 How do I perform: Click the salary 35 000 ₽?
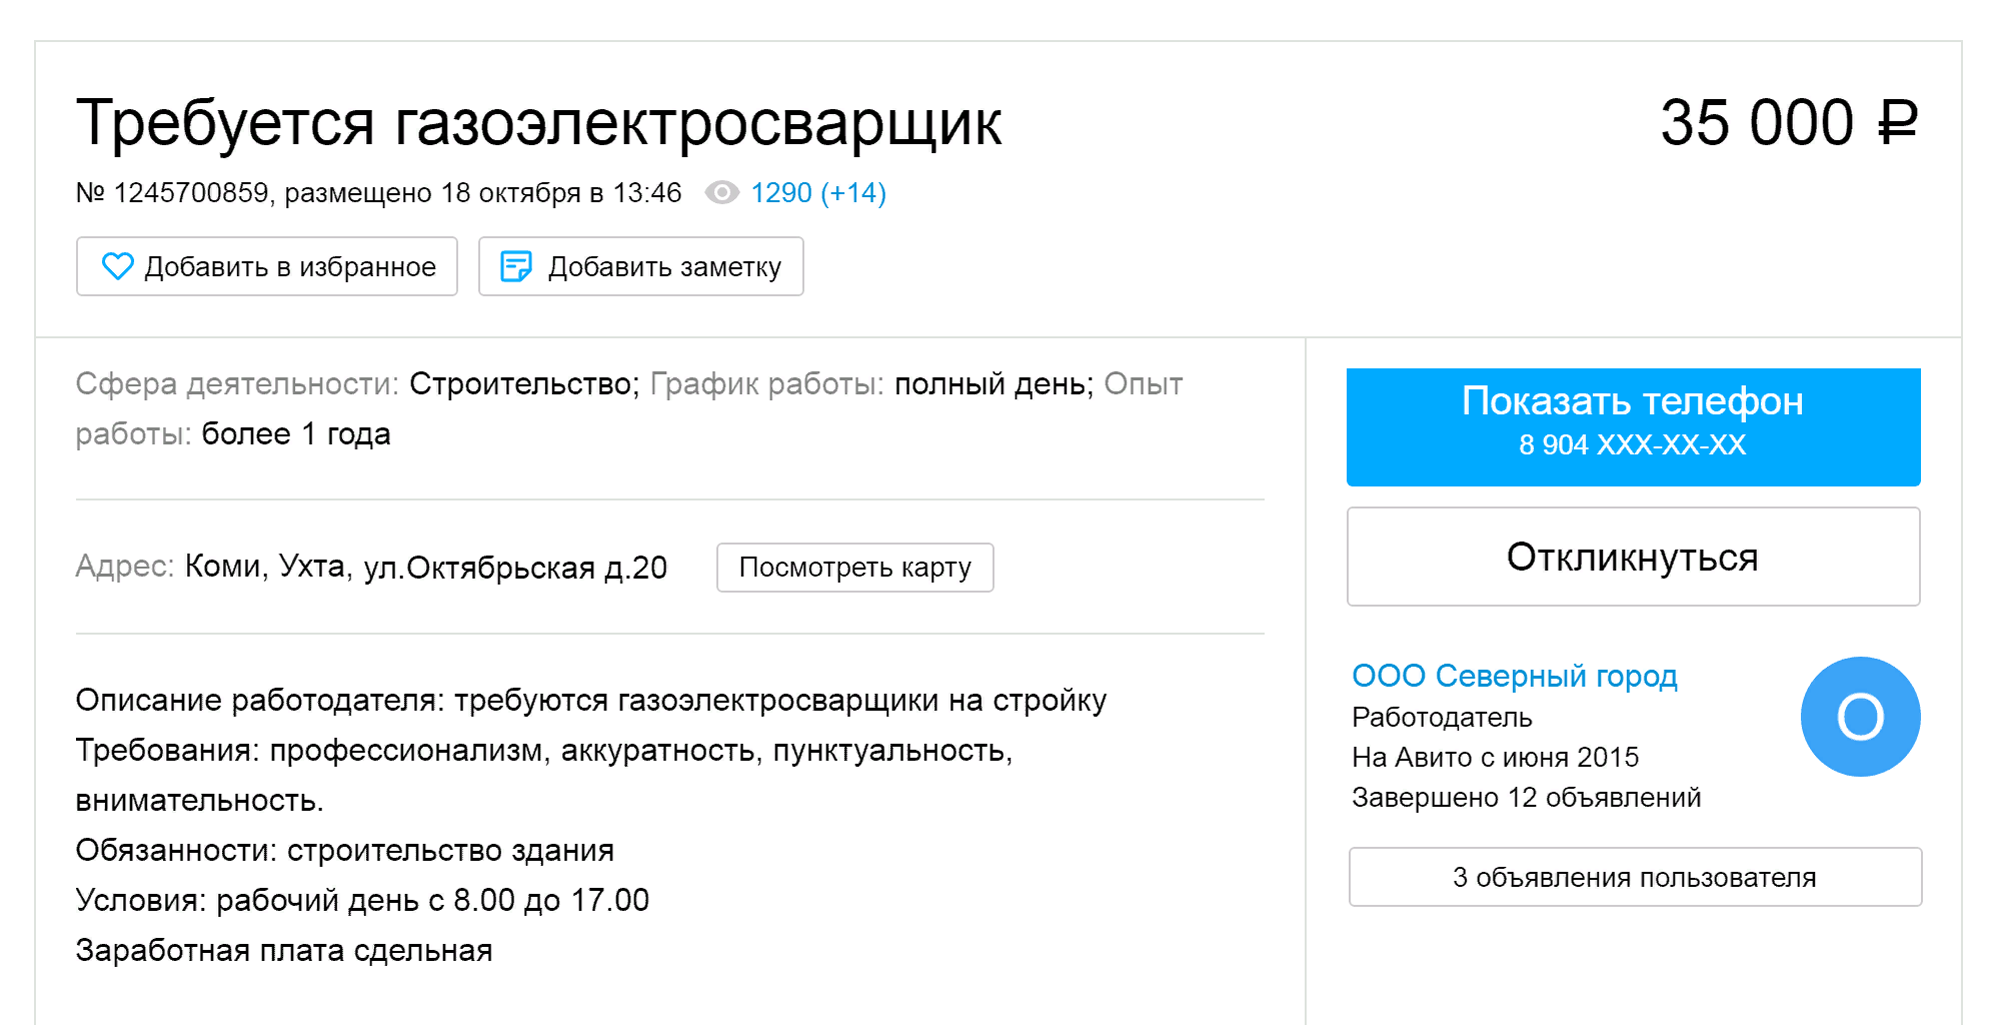1789,123
